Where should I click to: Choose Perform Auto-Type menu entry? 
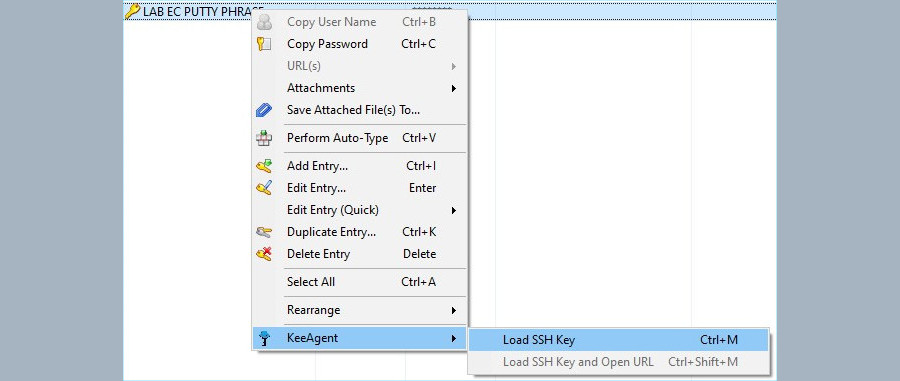tap(359, 138)
